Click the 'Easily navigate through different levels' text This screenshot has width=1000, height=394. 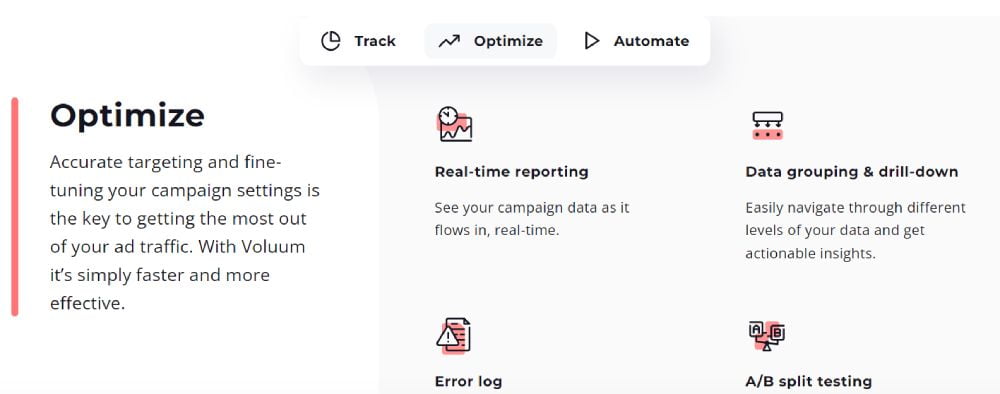click(855, 219)
